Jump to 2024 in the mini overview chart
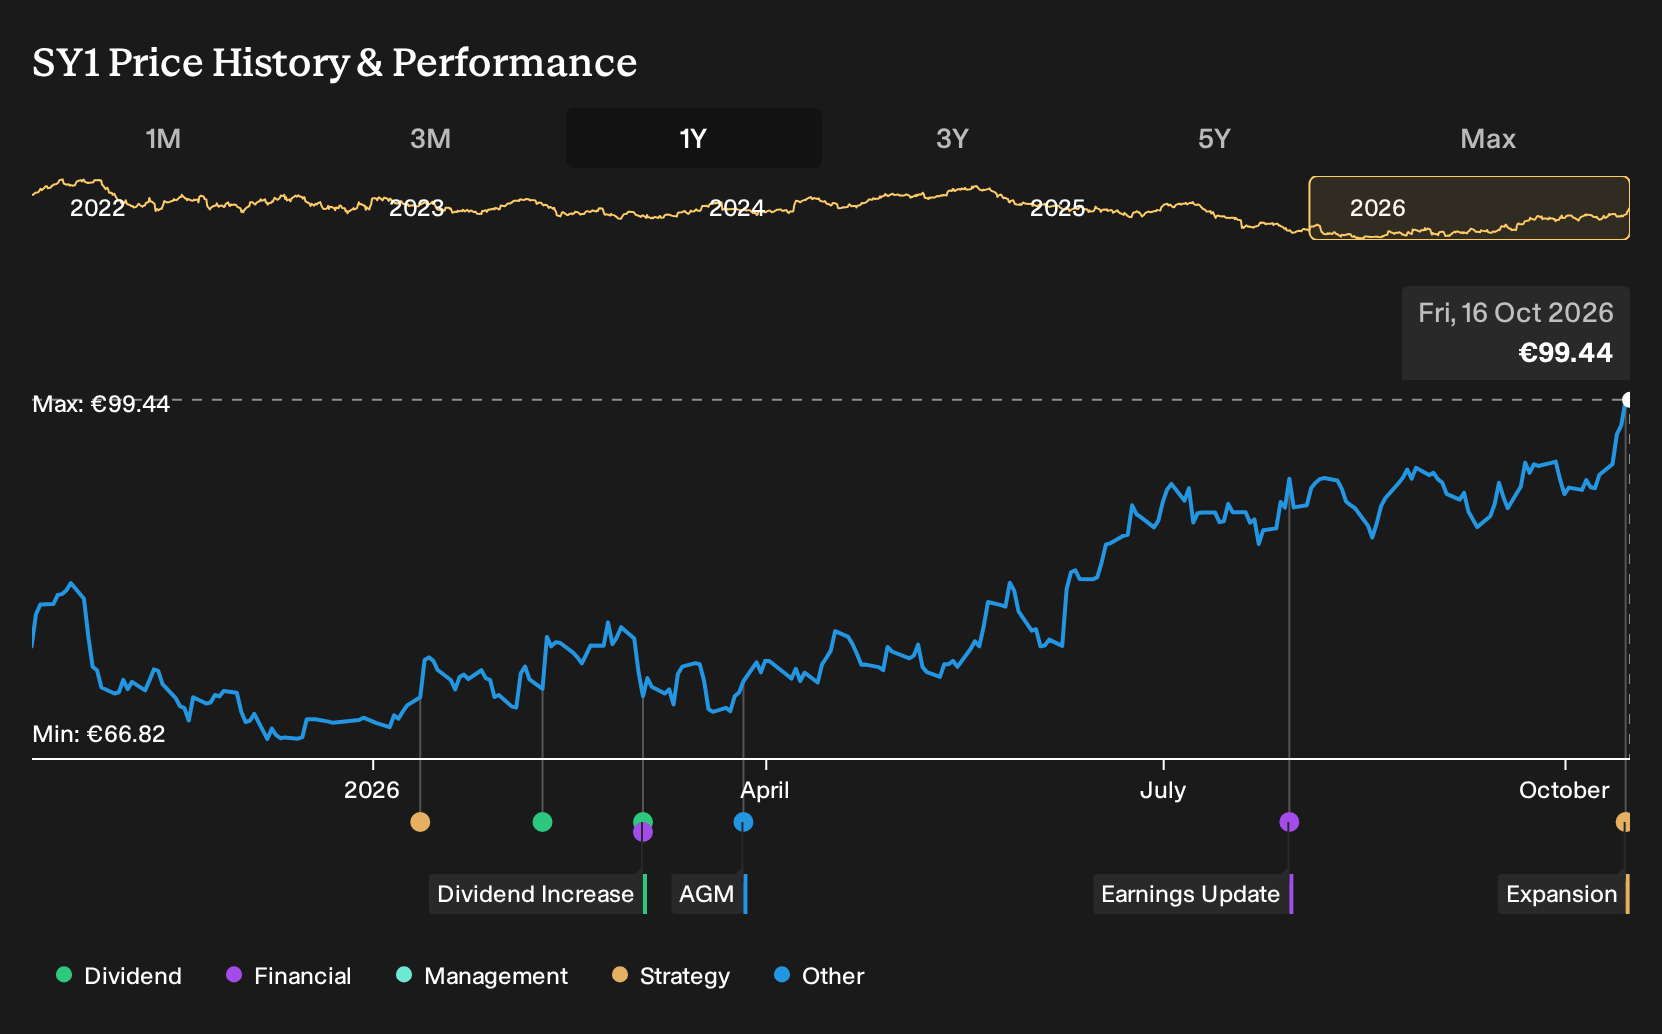Viewport: 1662px width, 1034px height. pos(737,208)
